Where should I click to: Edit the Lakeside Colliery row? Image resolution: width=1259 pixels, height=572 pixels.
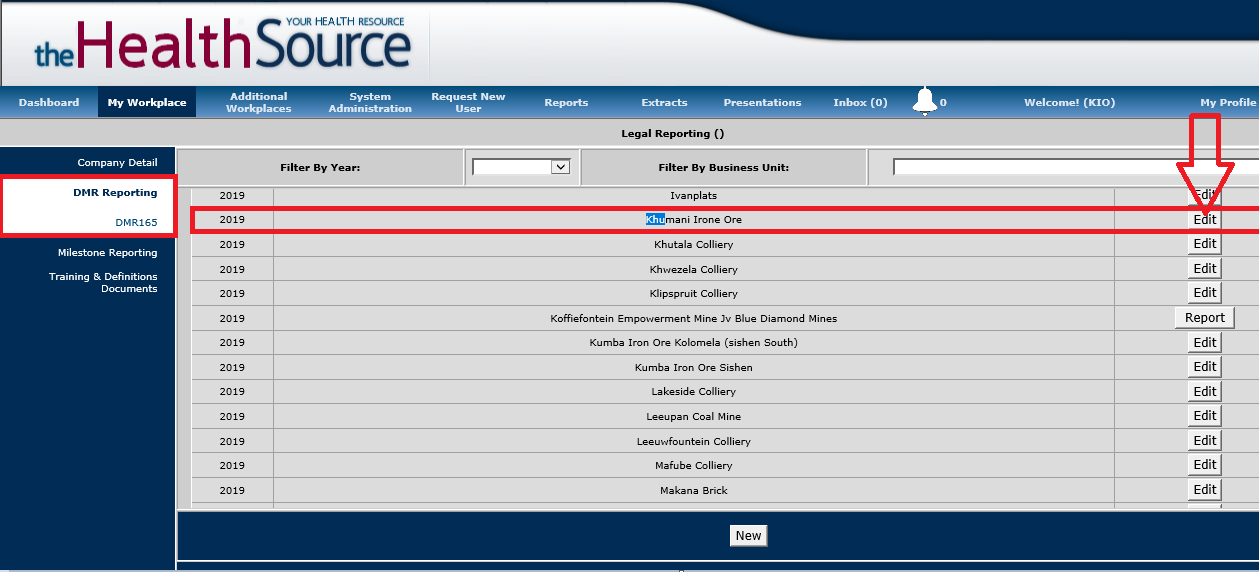1205,391
